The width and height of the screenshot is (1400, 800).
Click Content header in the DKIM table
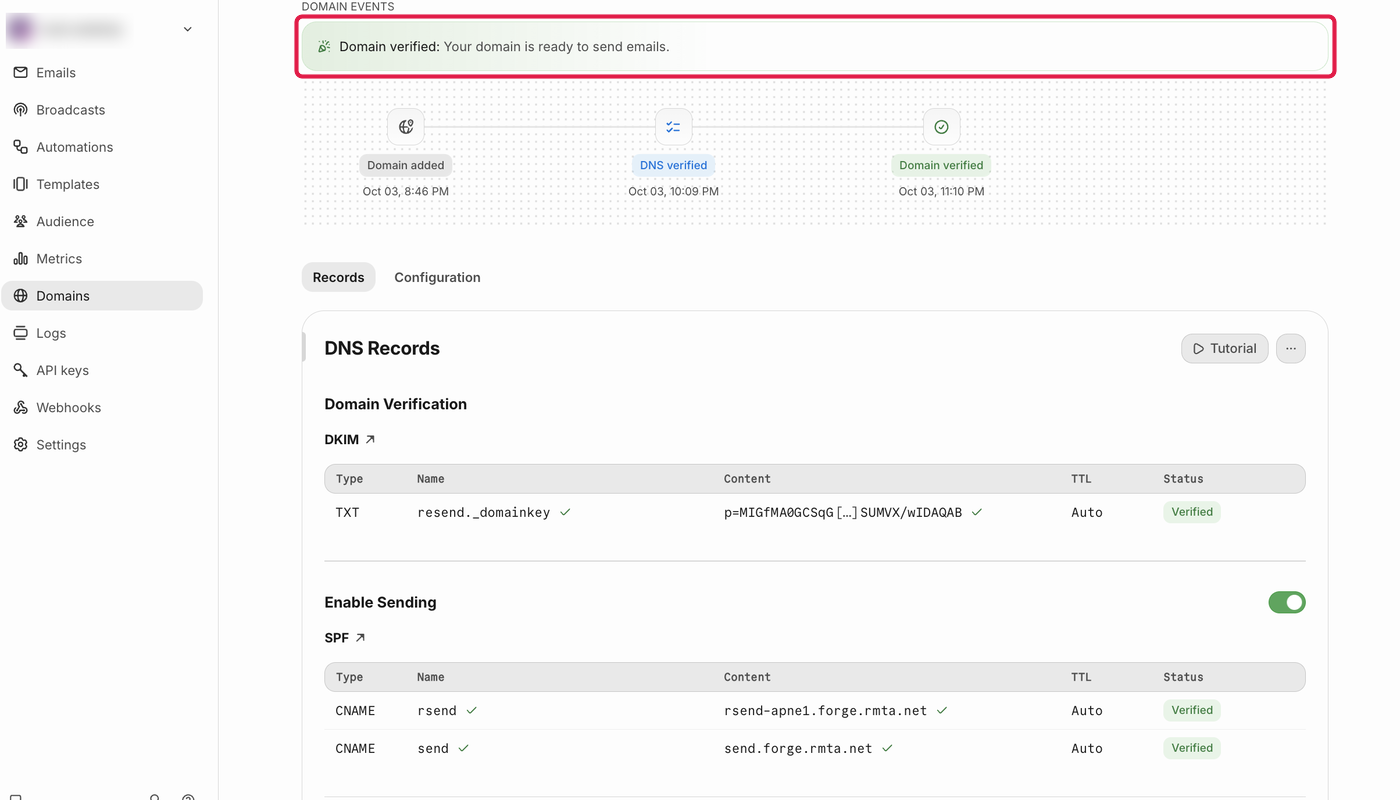click(747, 479)
